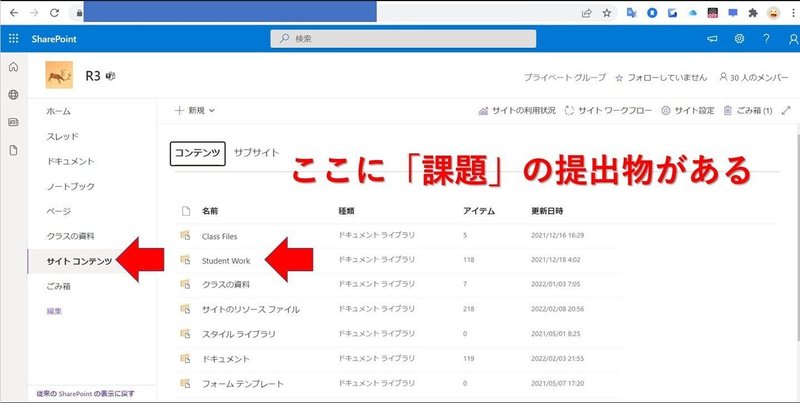Open the ドキュメント library in the list
The width and height of the screenshot is (800, 403).
(x=226, y=359)
